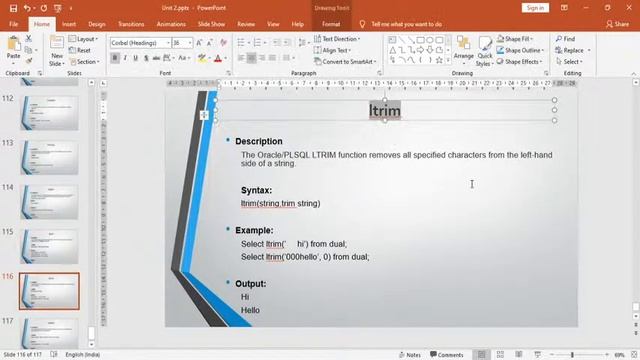This screenshot has height=360, width=640.
Task: Switch to the Transitions tab
Action: click(131, 24)
